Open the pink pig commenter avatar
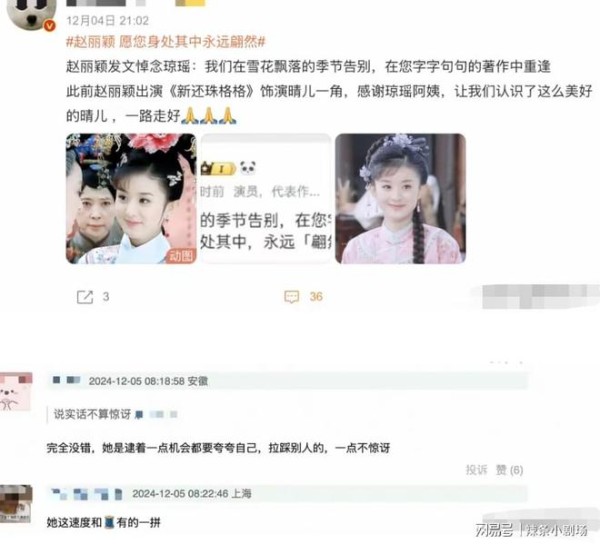 [x=16, y=391]
